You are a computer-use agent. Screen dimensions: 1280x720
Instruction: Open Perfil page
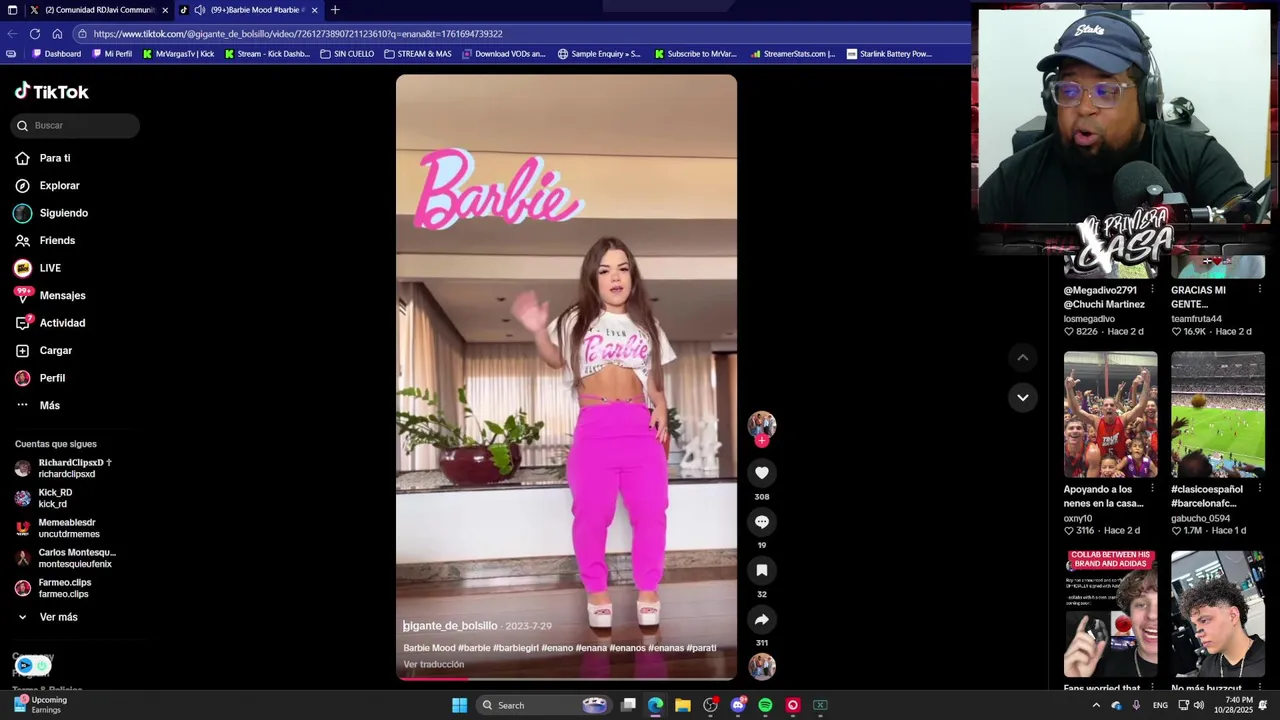coord(40,378)
